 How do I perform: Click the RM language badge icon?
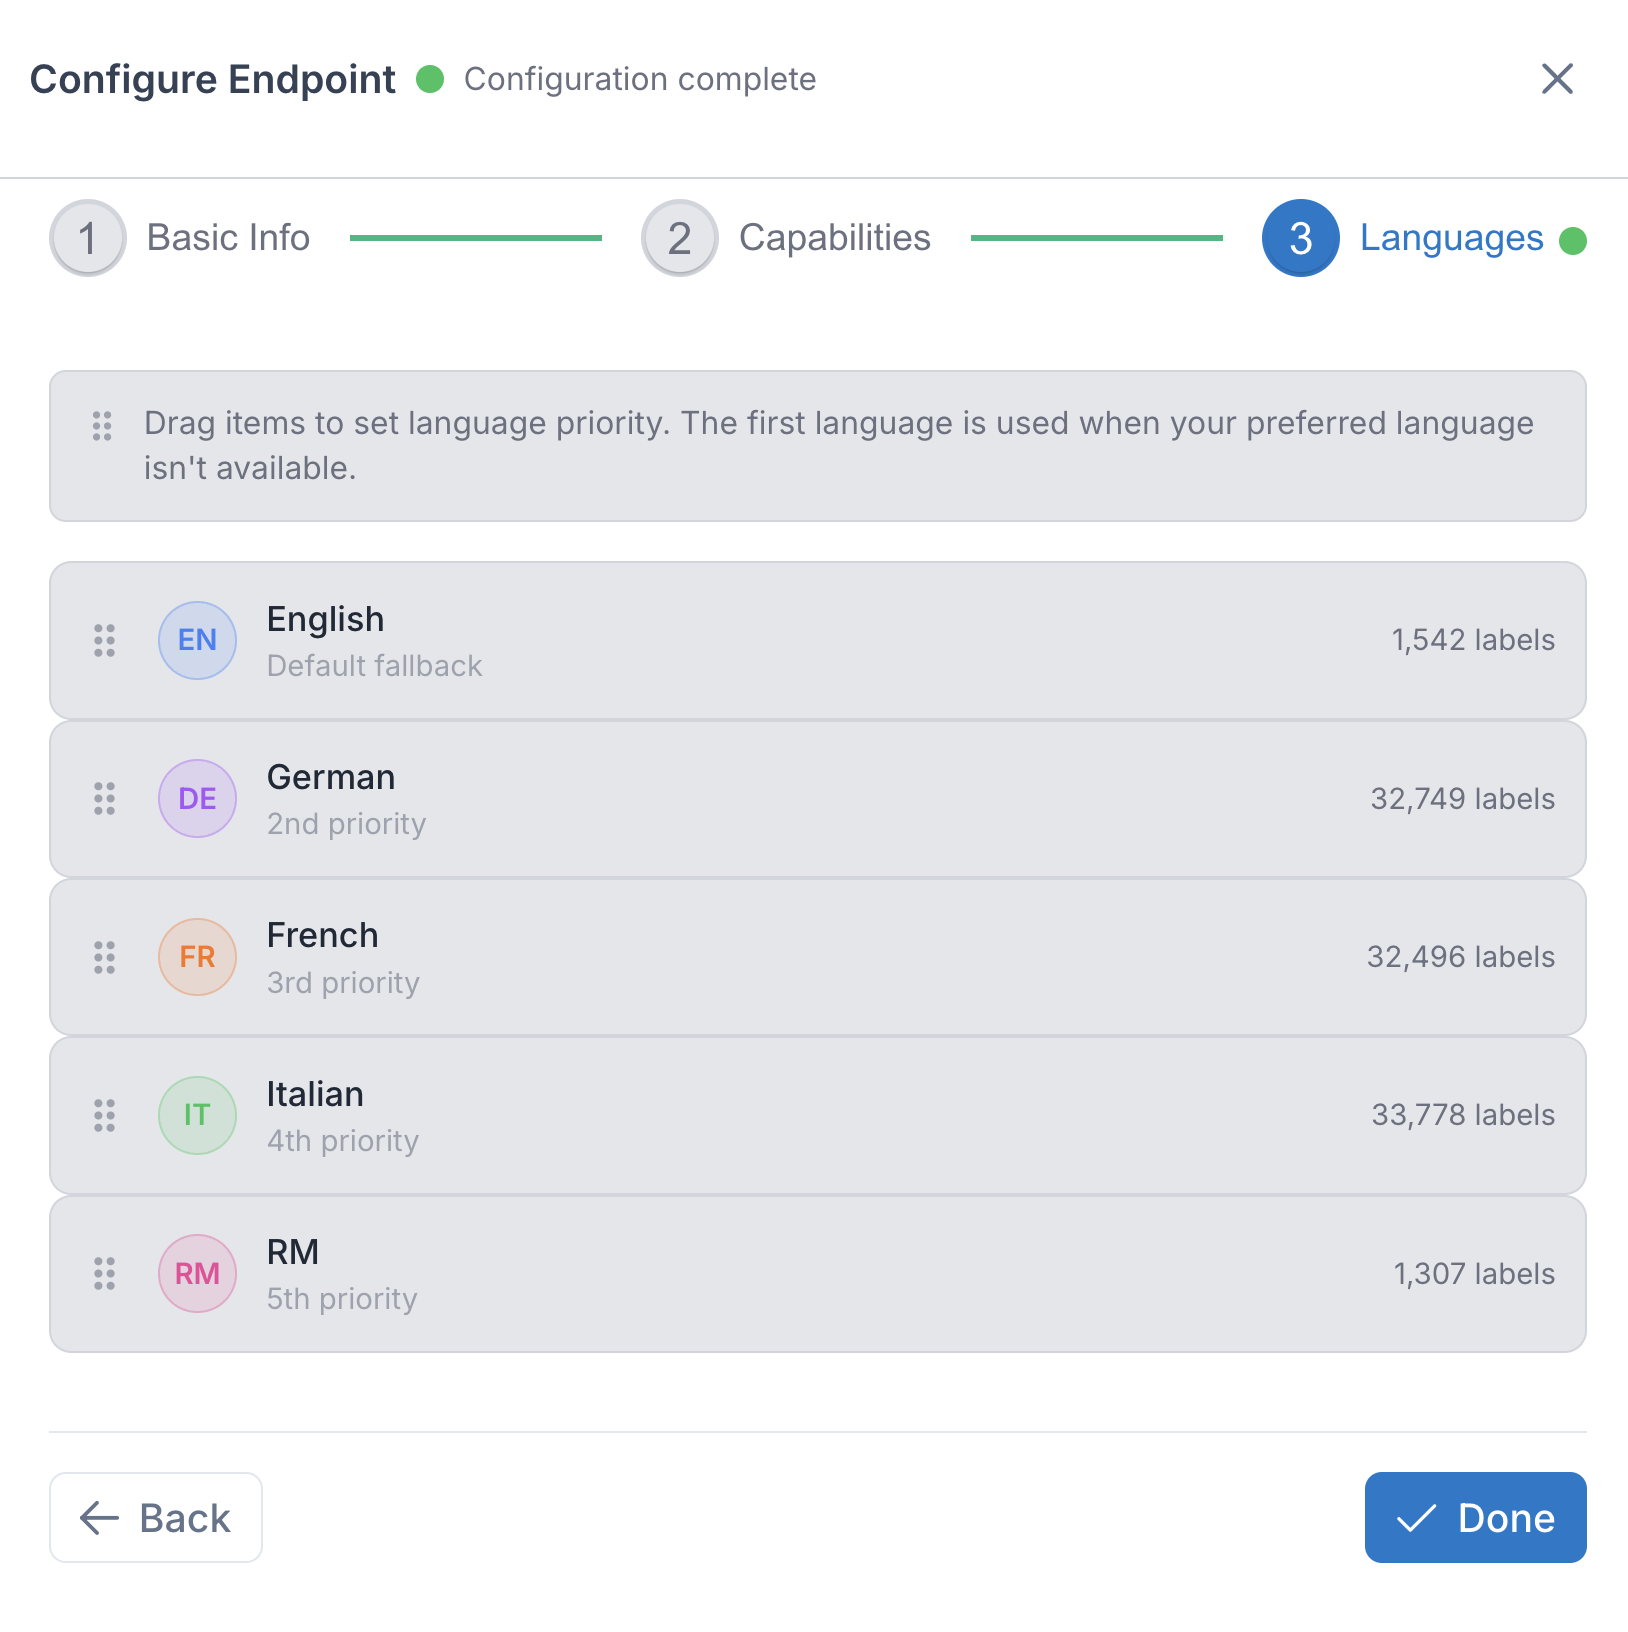[196, 1273]
